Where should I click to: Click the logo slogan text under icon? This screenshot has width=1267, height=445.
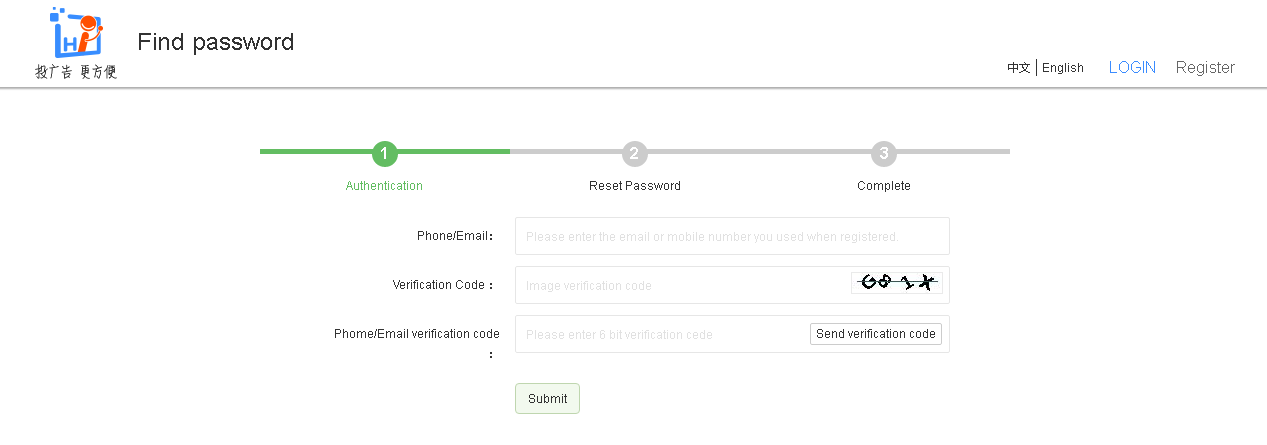click(x=76, y=72)
